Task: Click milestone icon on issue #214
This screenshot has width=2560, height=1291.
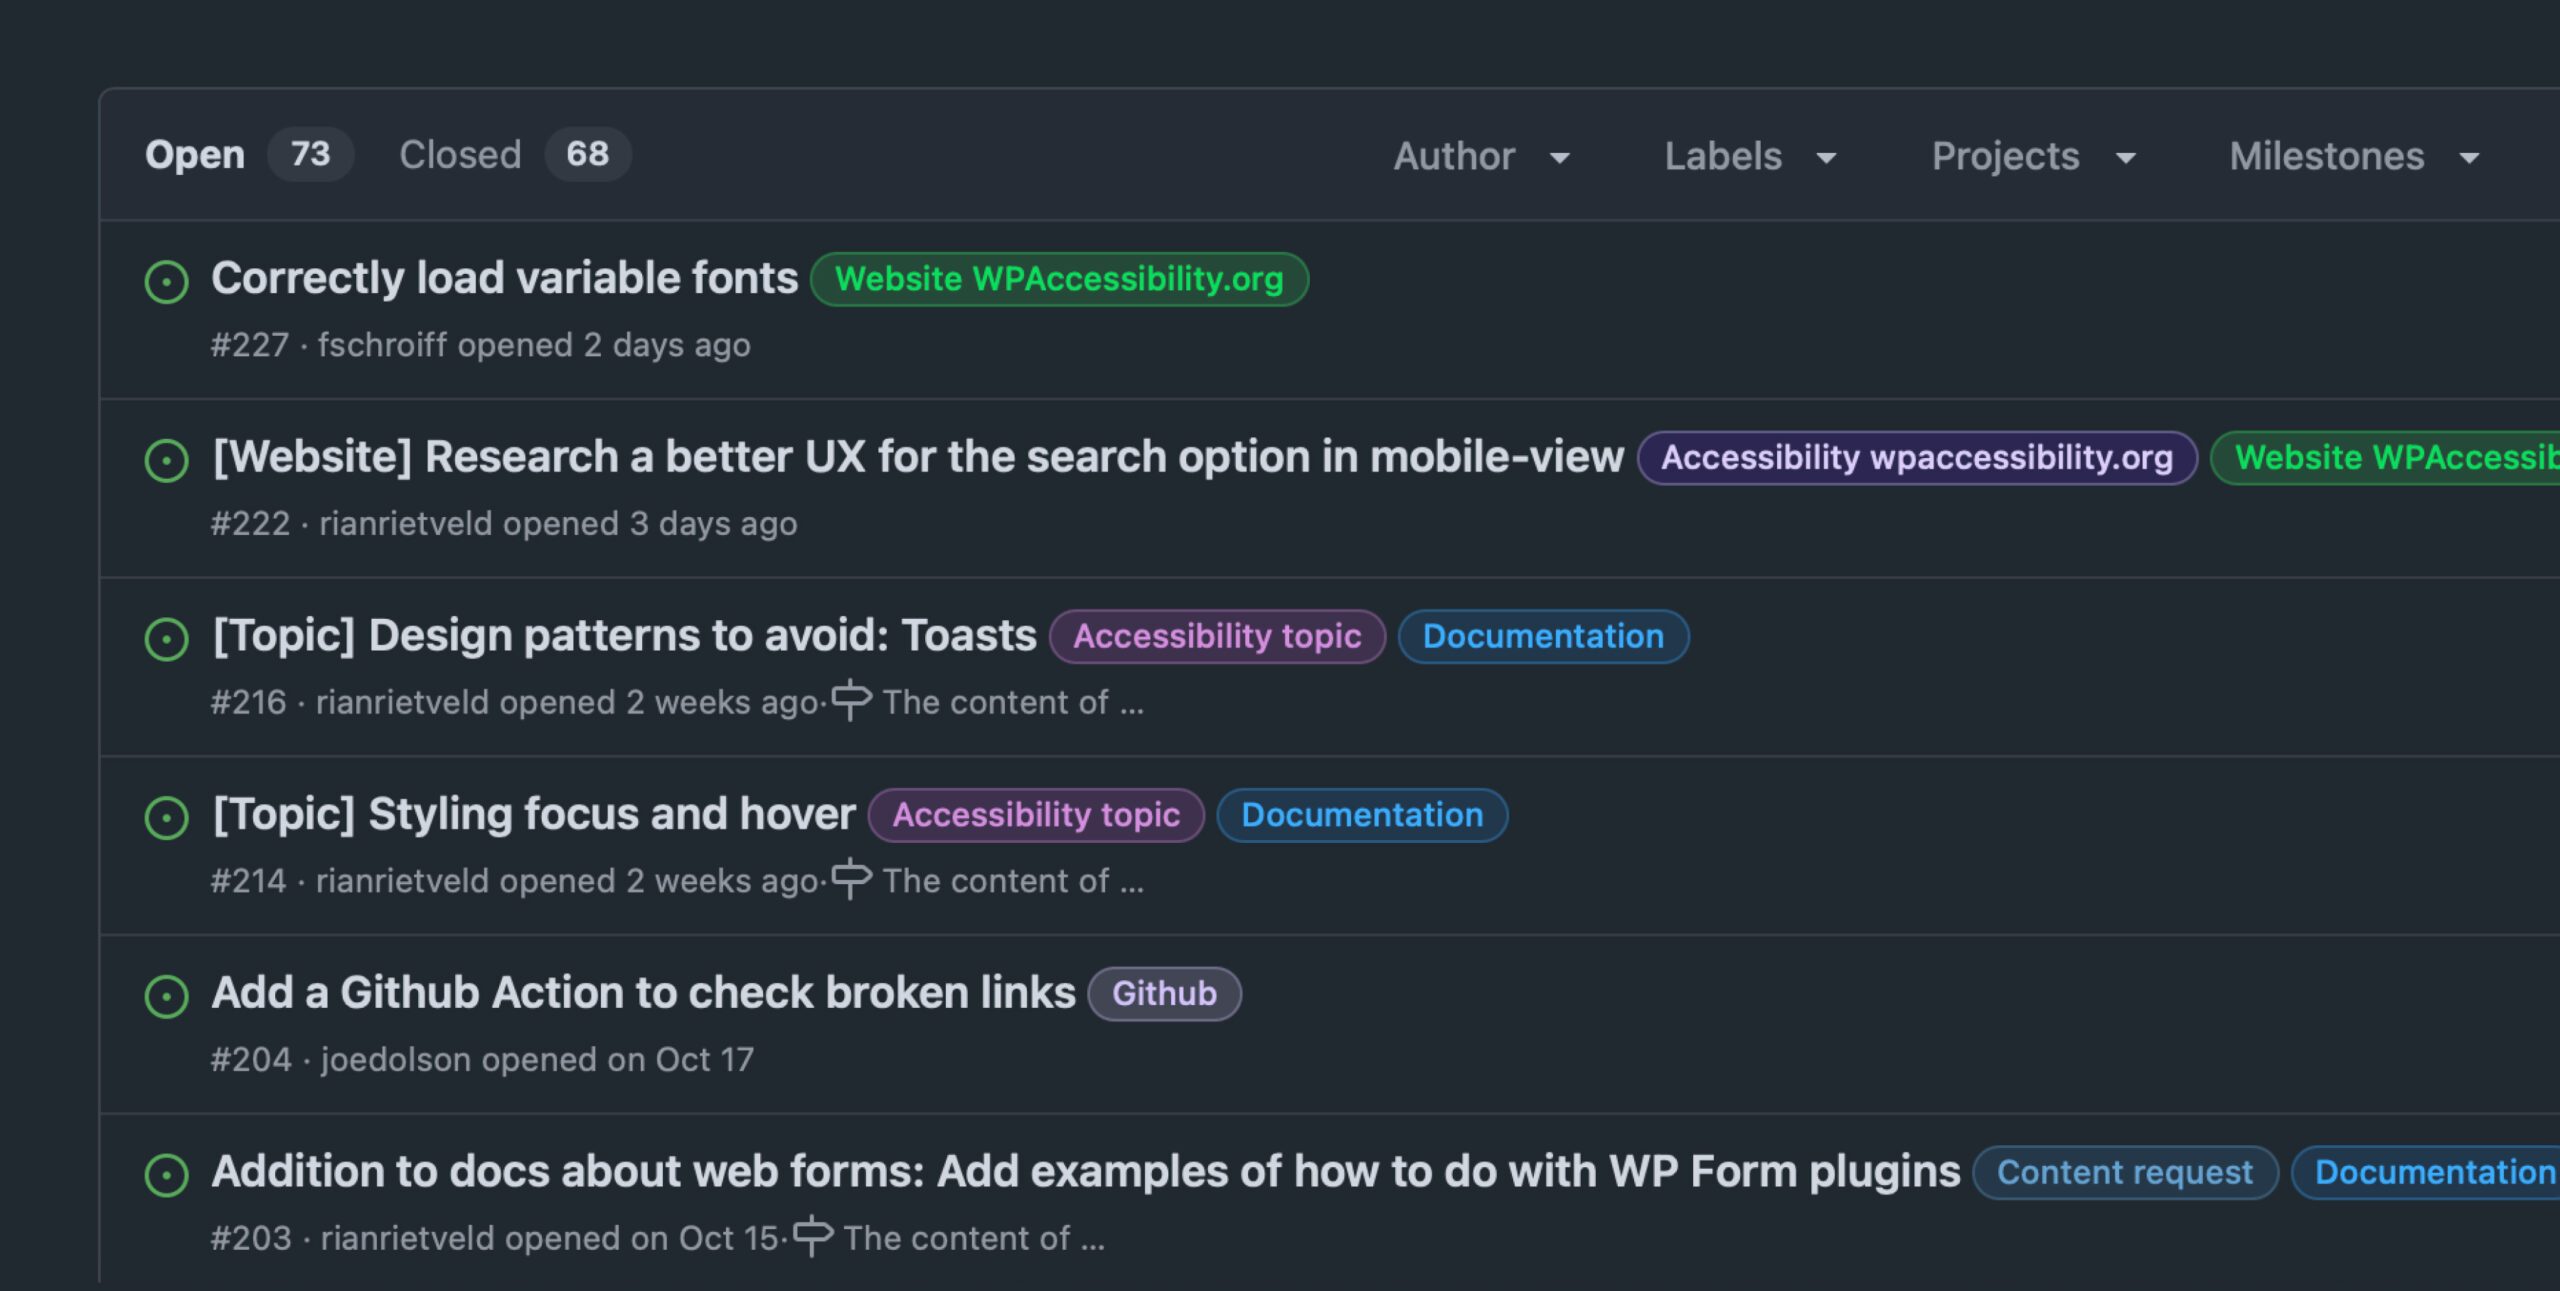Action: click(851, 879)
